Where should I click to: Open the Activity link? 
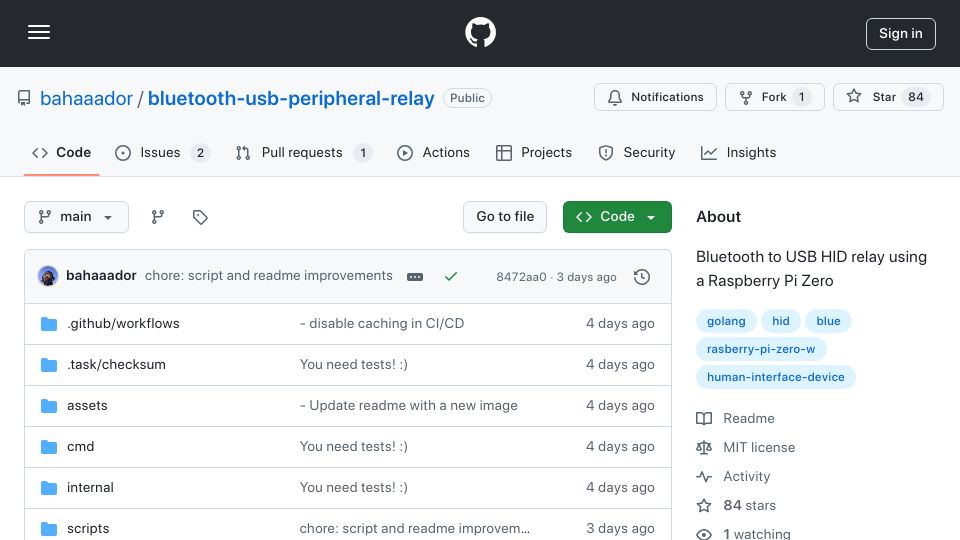[746, 476]
